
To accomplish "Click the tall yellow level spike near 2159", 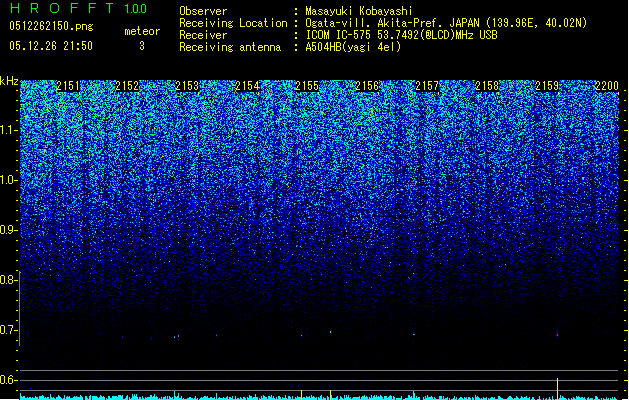I will point(558,388).
